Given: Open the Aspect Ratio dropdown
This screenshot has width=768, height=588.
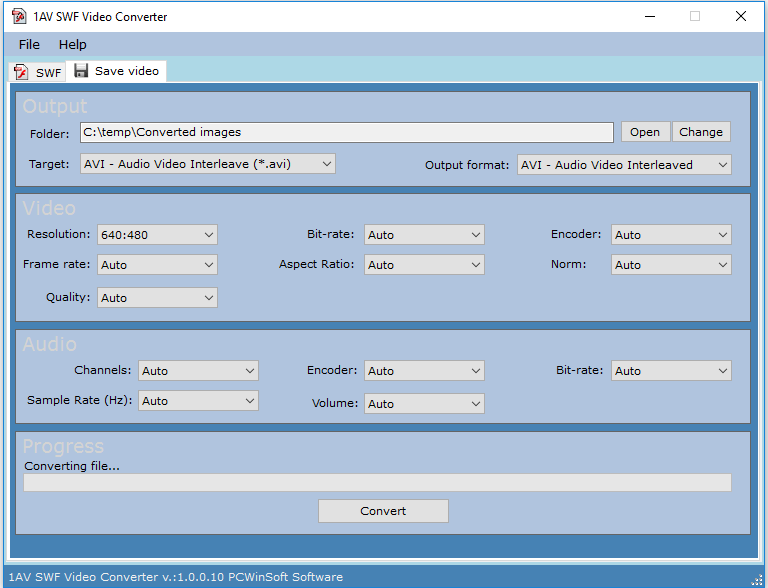Looking at the screenshot, I should (x=424, y=265).
